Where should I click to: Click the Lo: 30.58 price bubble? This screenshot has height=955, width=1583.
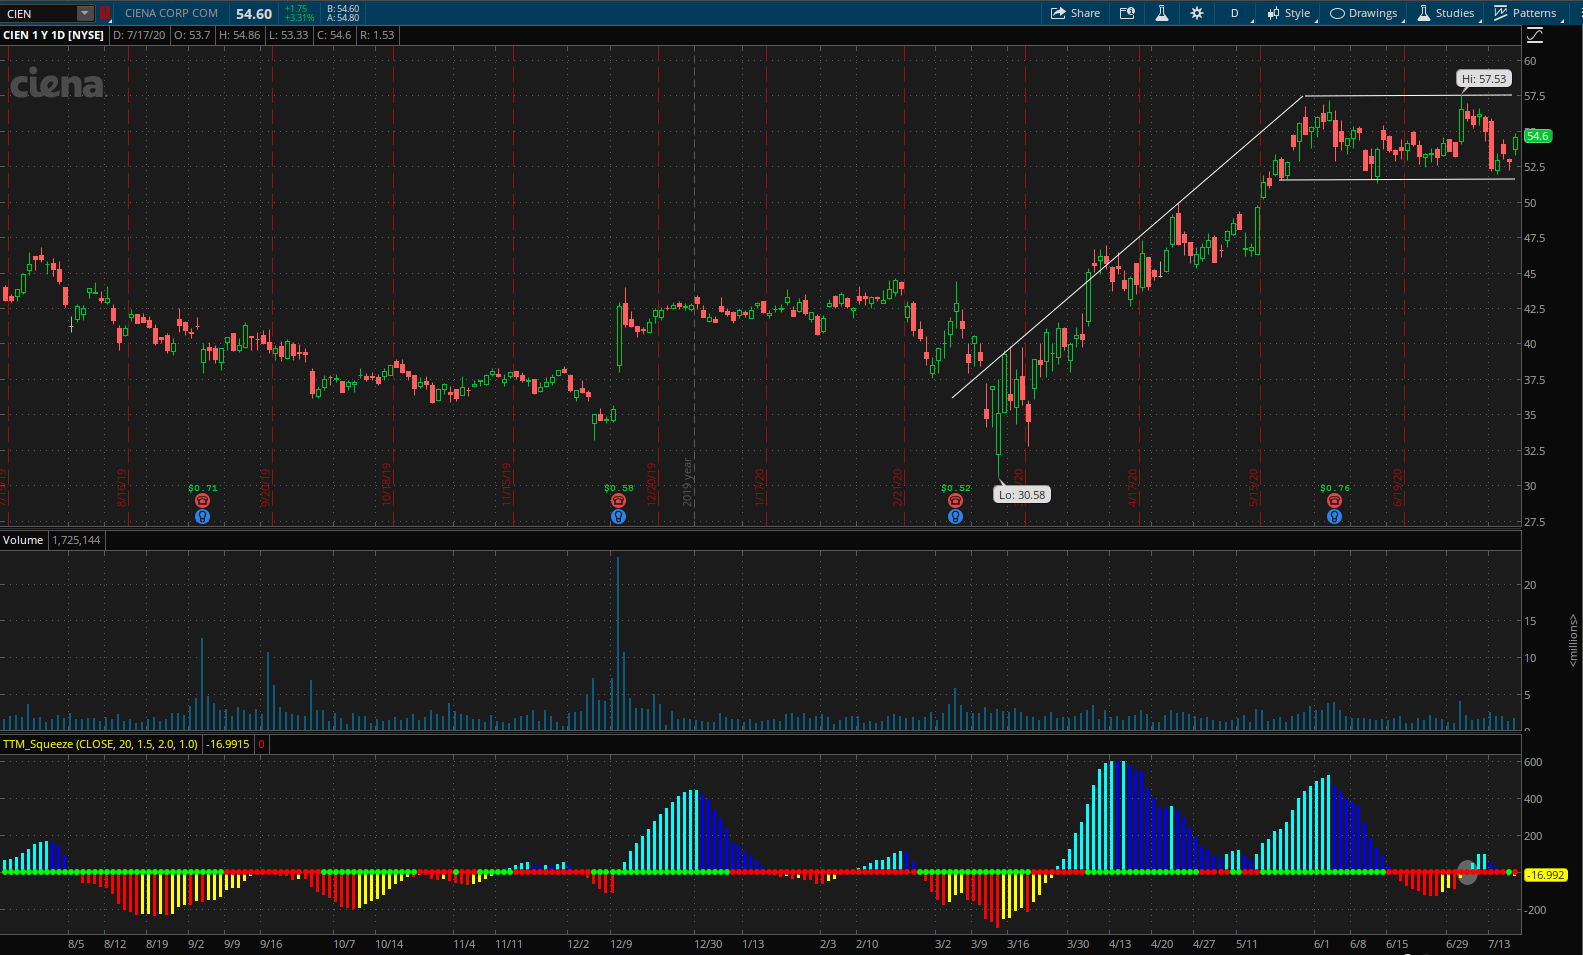click(x=1022, y=495)
